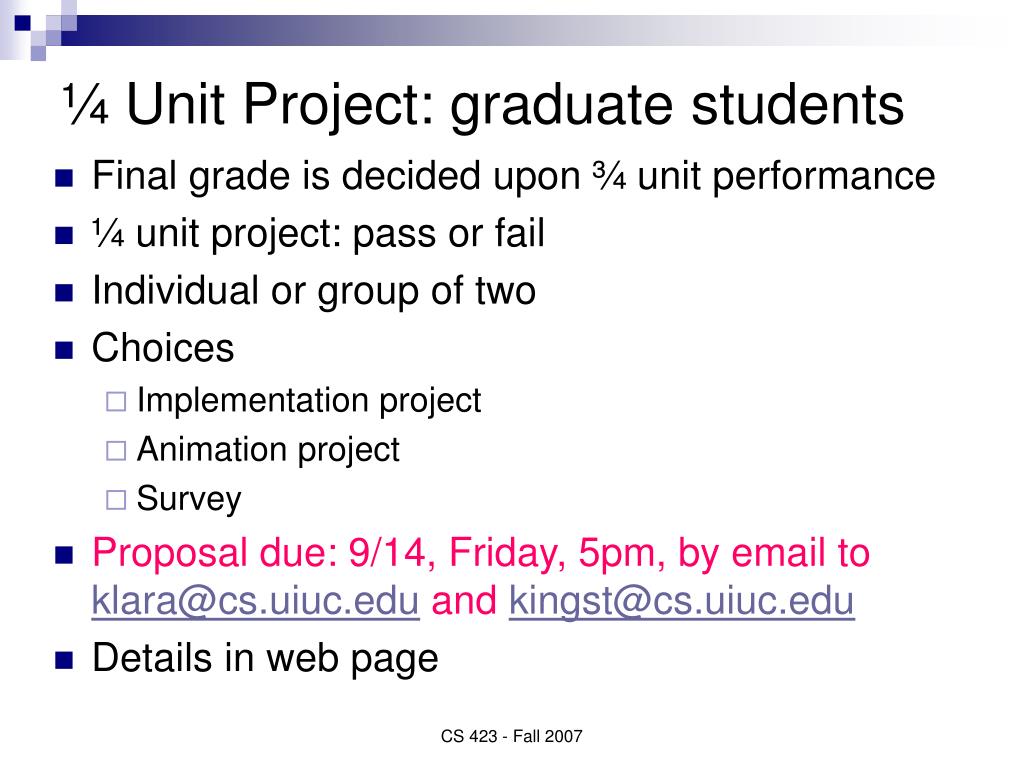This screenshot has width=1024, height=768.
Task: Click the bullet beside Details in web page
Action: click(x=64, y=660)
